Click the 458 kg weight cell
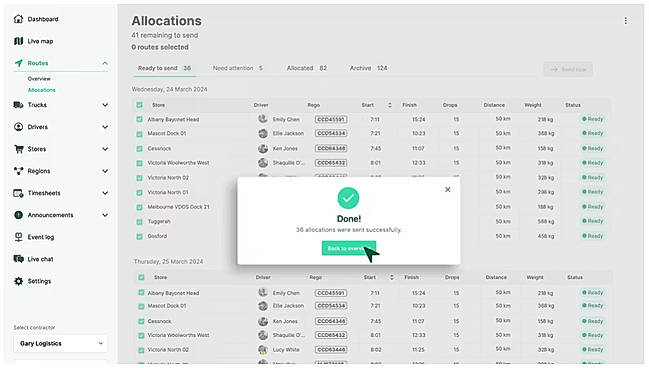This screenshot has height=368, width=649. (x=546, y=236)
